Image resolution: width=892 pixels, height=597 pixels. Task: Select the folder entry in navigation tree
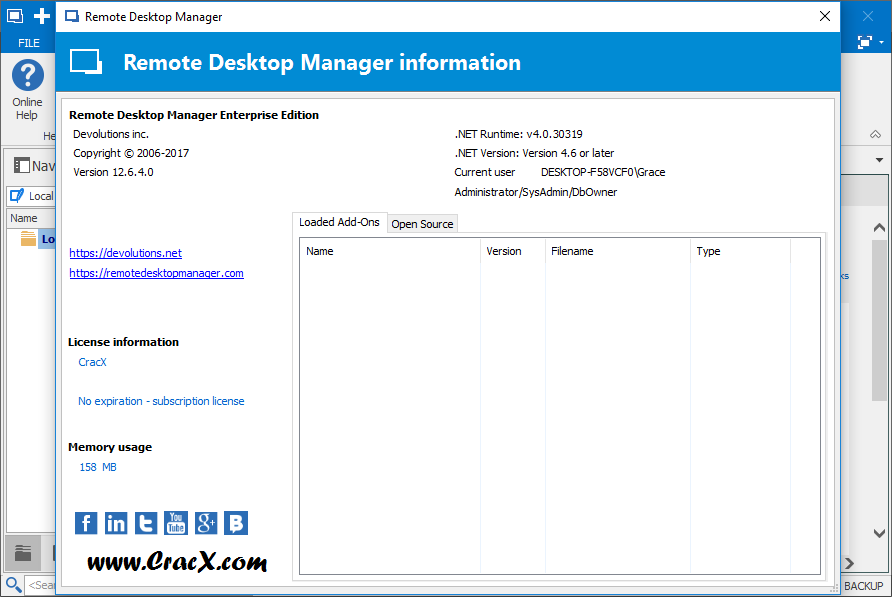(x=38, y=239)
